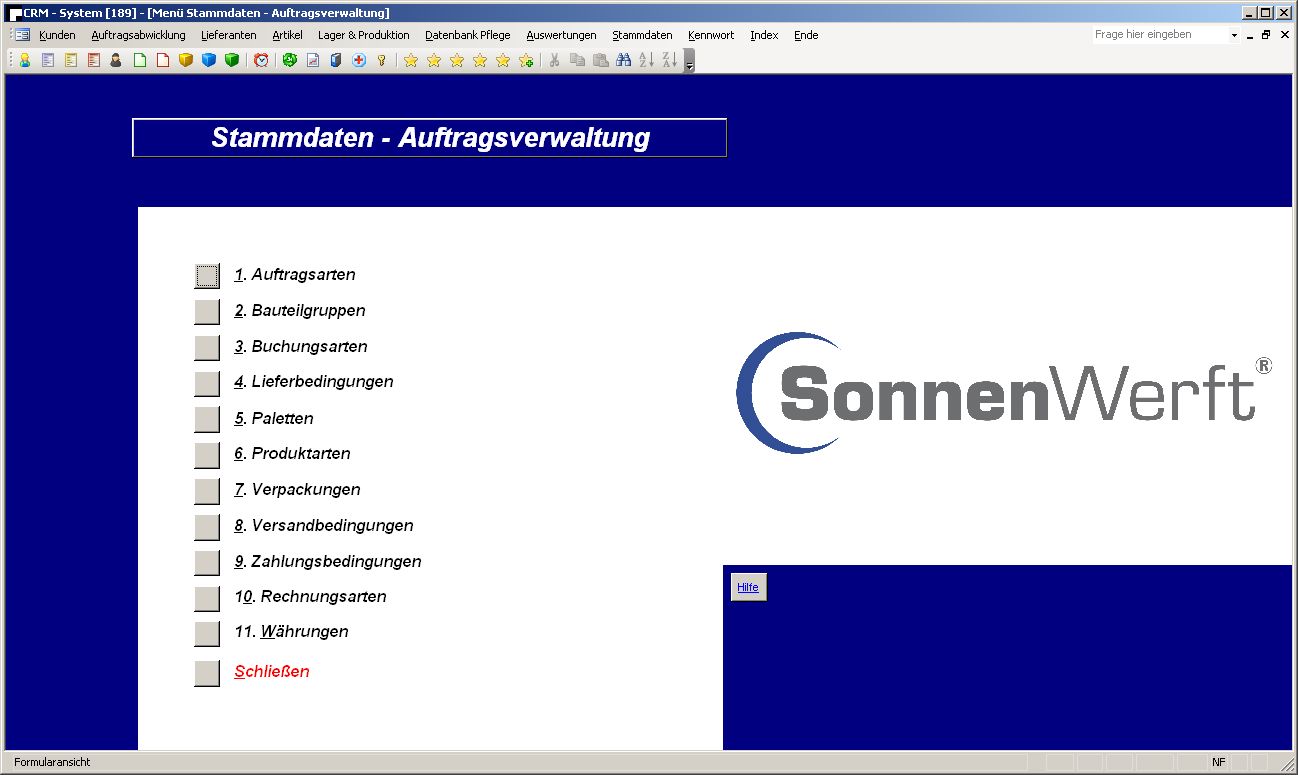Image resolution: width=1298 pixels, height=775 pixels.
Task: Click the 'Formularansicht' status bar text
Action: 52,762
